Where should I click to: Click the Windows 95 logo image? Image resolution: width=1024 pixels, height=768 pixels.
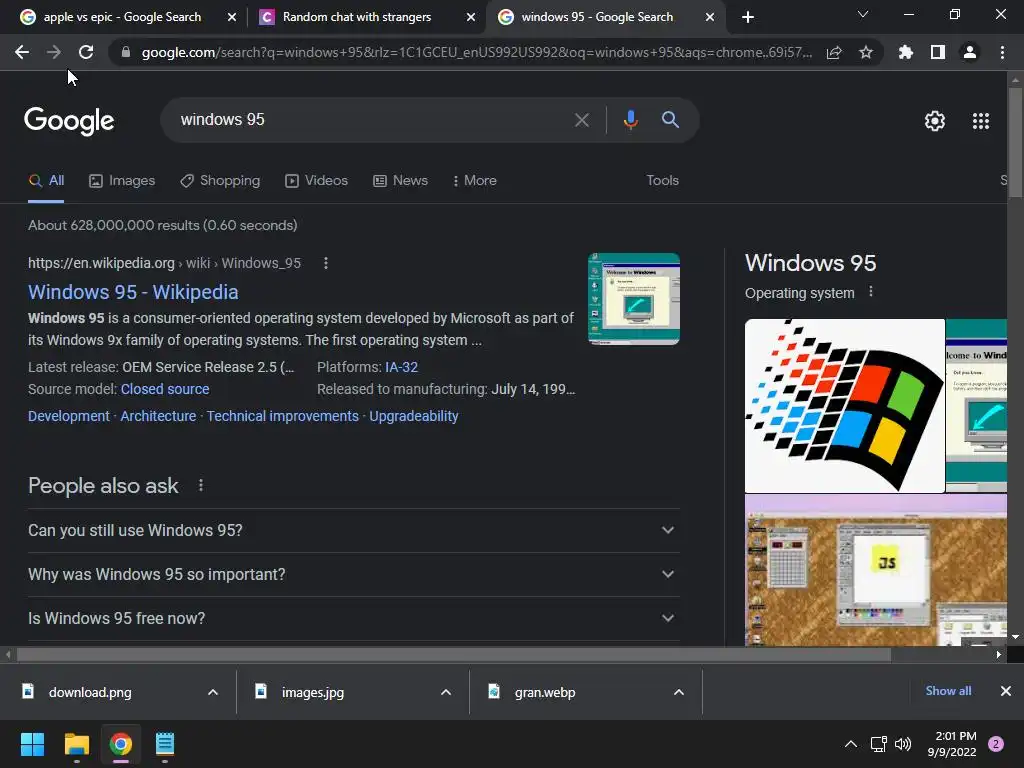(x=844, y=406)
